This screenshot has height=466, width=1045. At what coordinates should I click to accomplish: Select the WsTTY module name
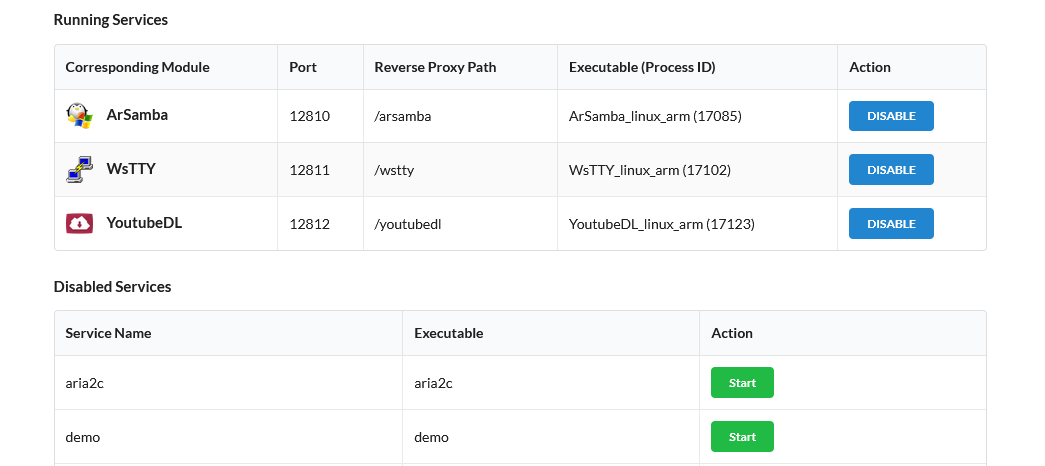click(131, 169)
